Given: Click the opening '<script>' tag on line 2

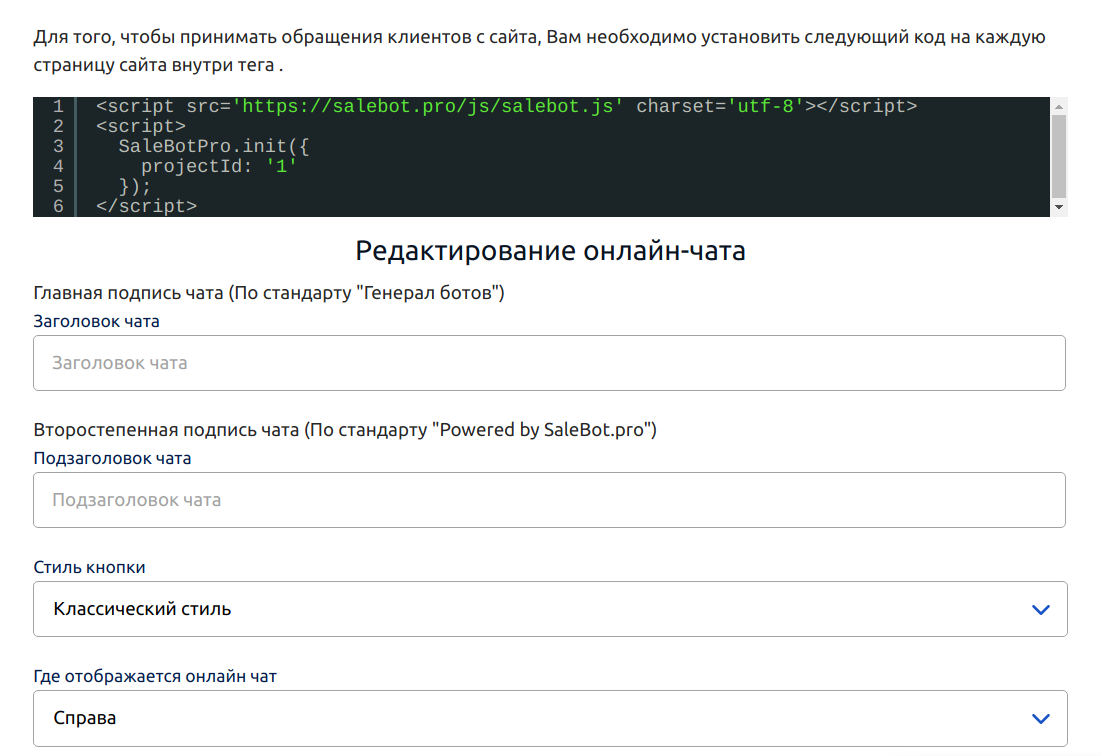Looking at the screenshot, I should [x=140, y=126].
